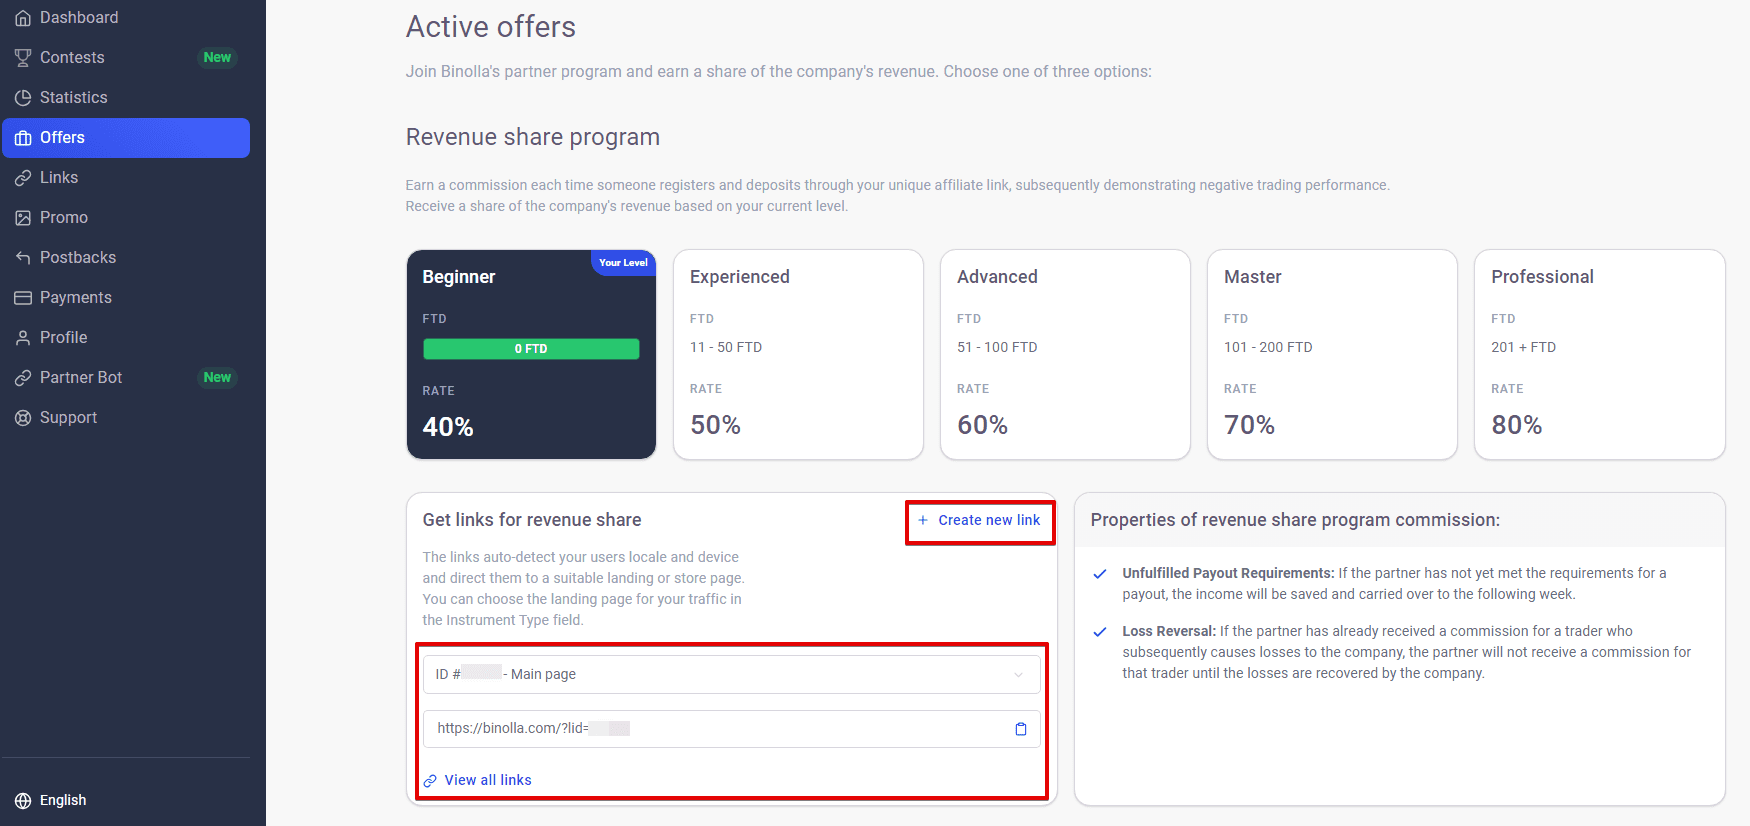
Task: Click the Partner Bot link icon
Action: tap(23, 378)
